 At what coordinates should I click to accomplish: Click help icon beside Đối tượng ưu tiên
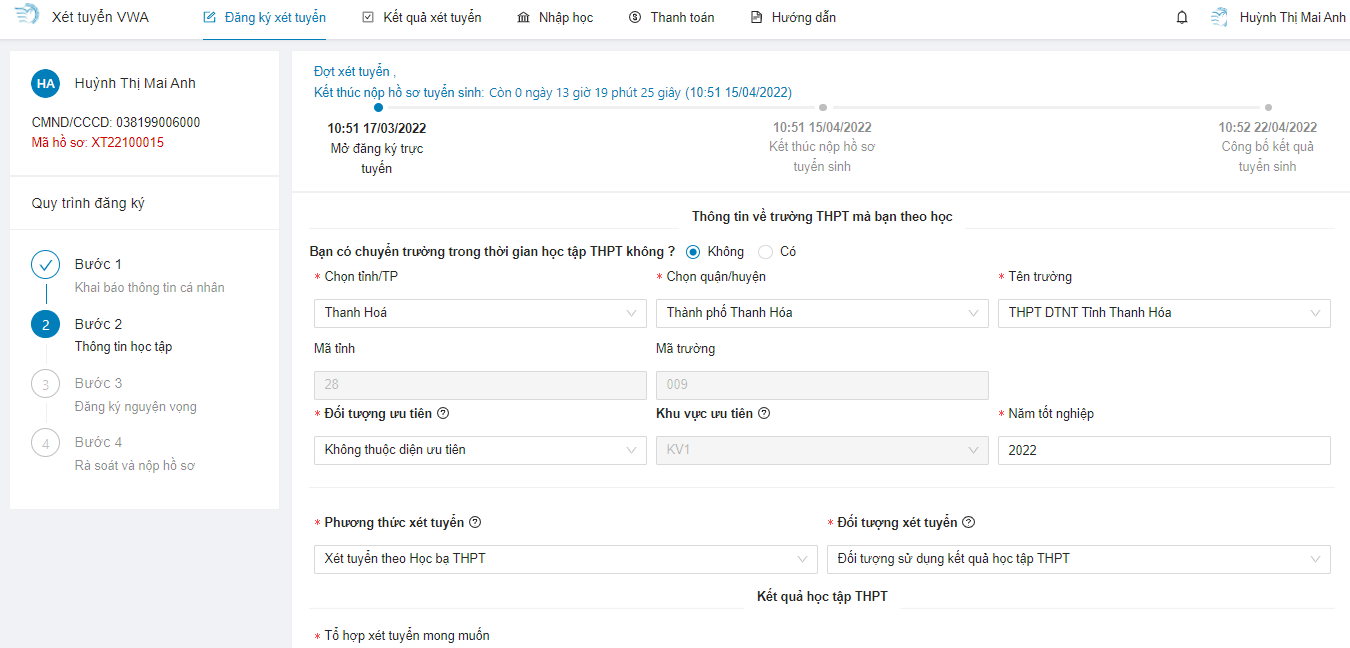443,413
